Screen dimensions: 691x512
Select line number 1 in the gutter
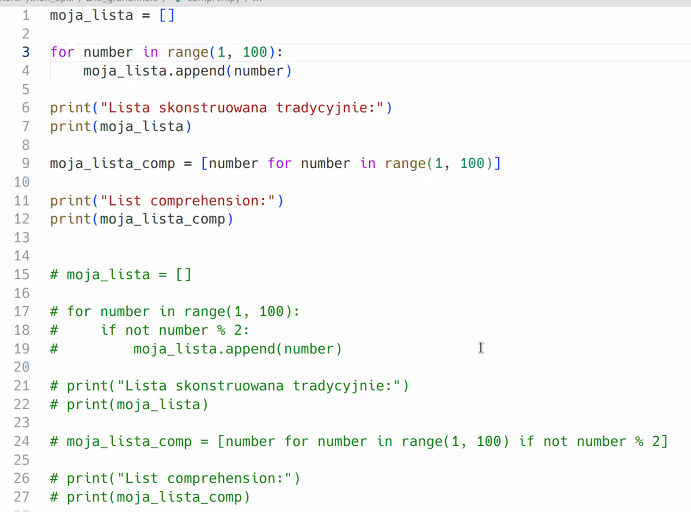tap(26, 15)
